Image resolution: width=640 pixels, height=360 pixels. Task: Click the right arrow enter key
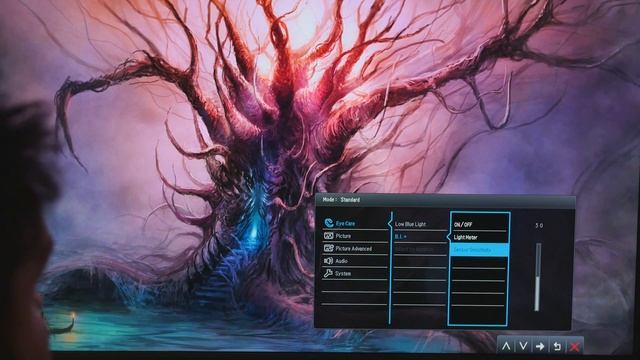[540, 347]
